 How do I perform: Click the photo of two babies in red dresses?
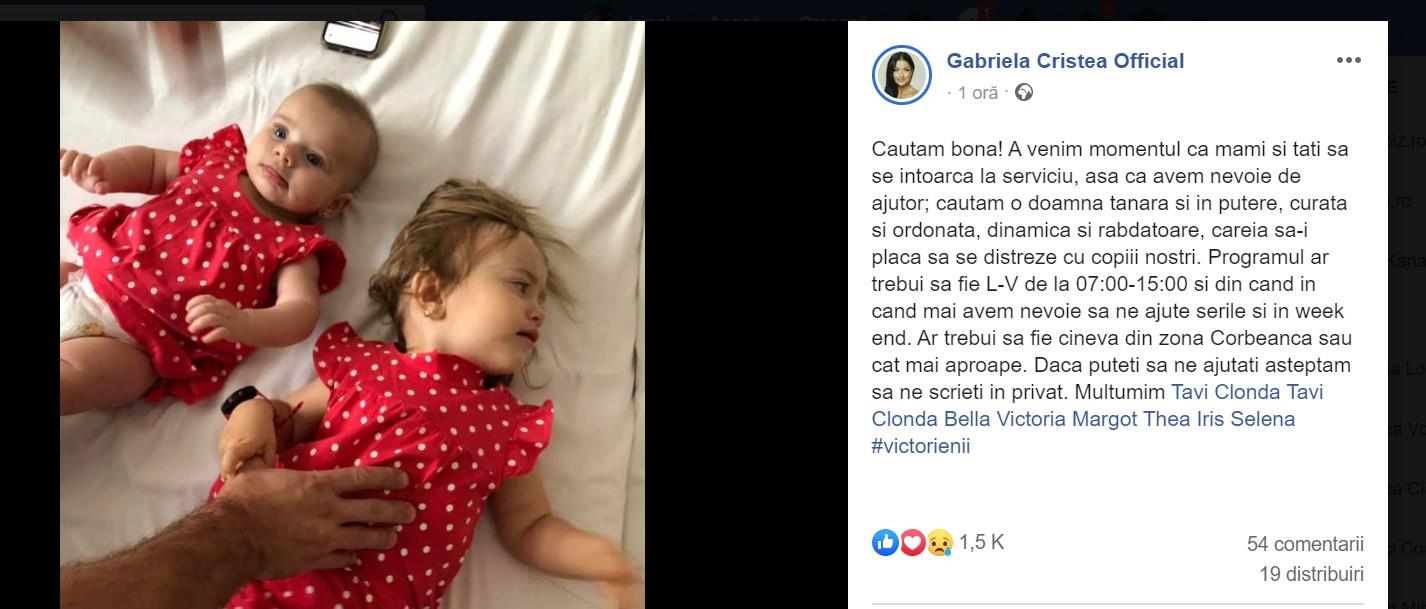pos(352,314)
